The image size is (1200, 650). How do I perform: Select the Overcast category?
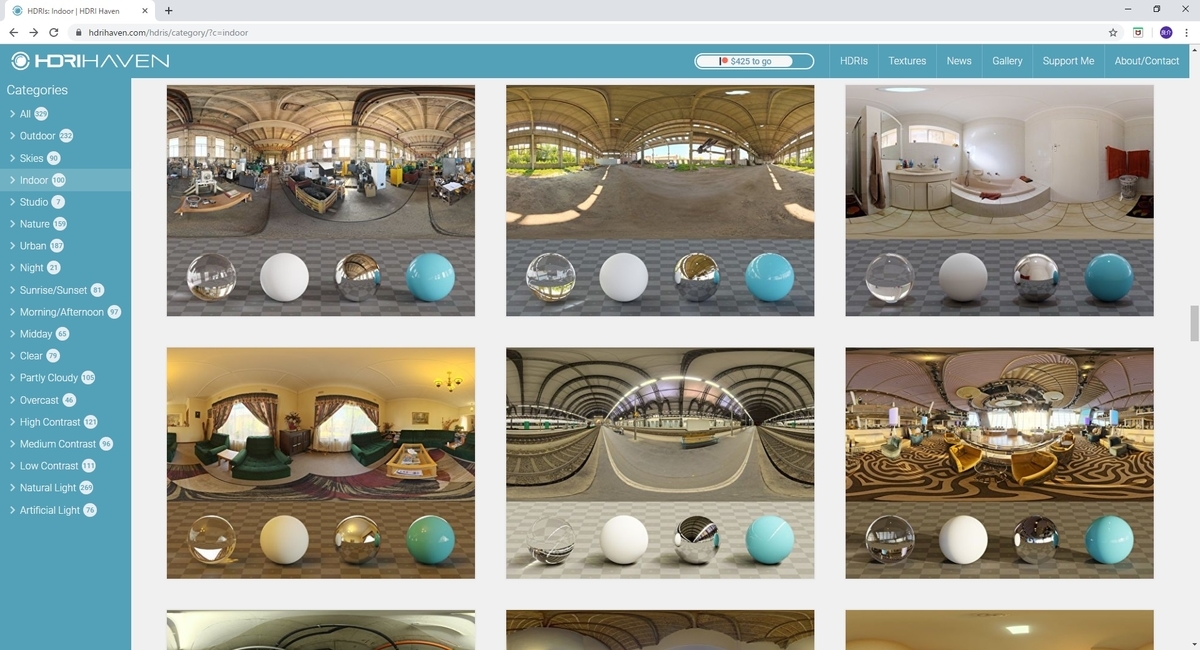(x=65, y=400)
